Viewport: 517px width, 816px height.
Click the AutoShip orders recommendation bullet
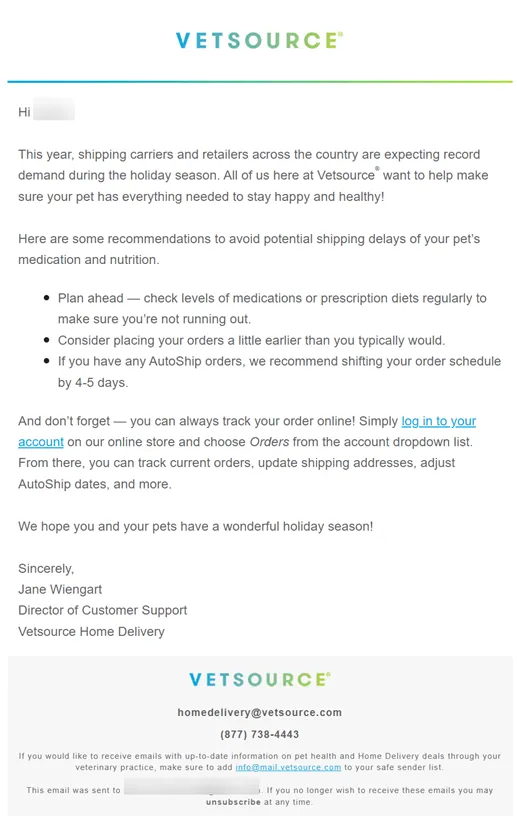279,372
